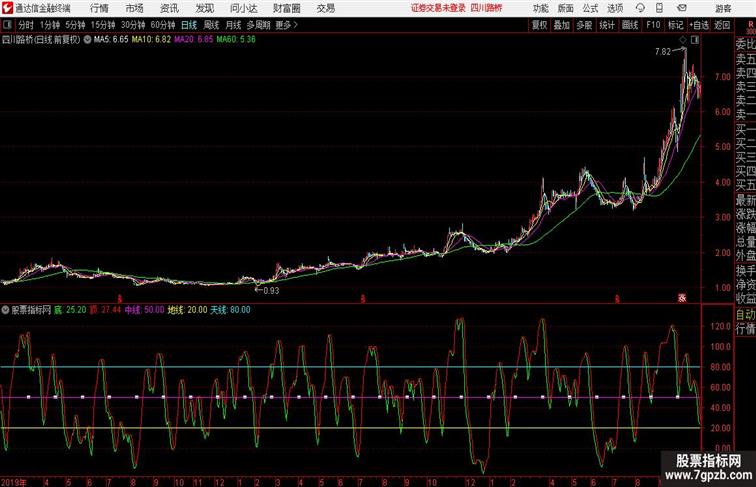The width and height of the screenshot is (756, 487).
Task: Click the 中线: 50.00 indicator value
Action: [144, 310]
